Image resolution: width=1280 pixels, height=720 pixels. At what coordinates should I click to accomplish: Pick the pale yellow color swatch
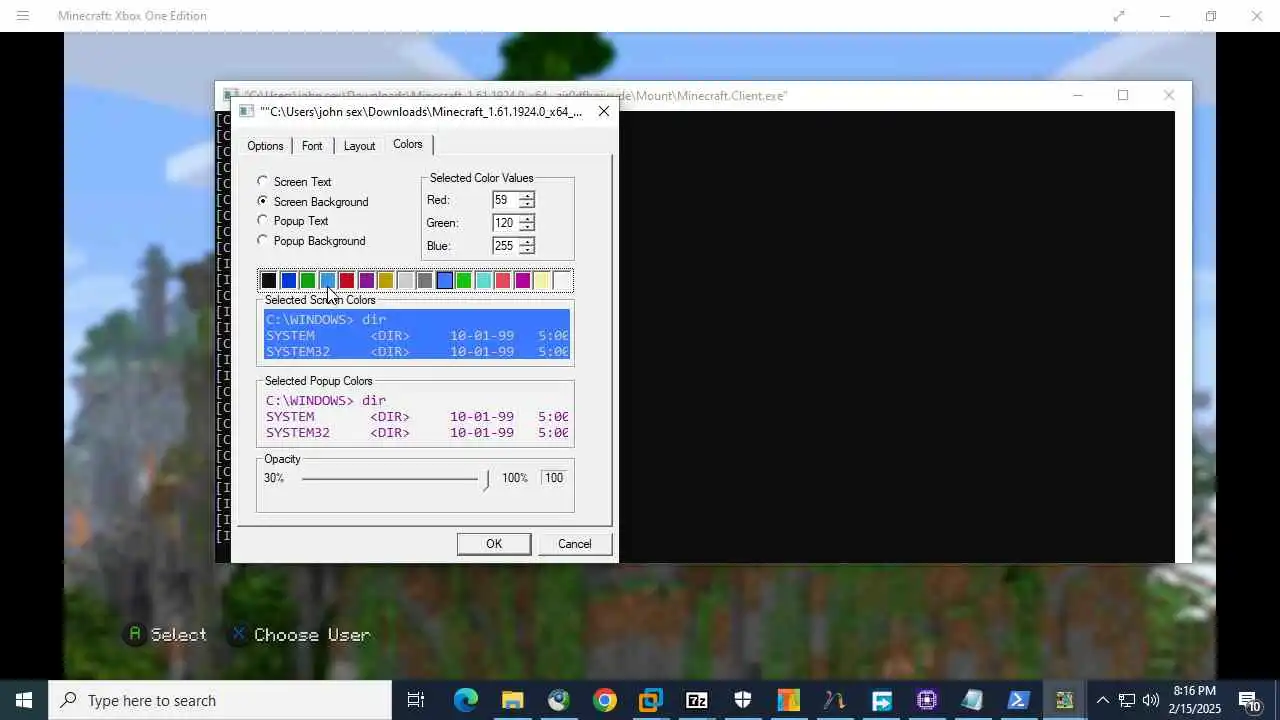(x=542, y=281)
